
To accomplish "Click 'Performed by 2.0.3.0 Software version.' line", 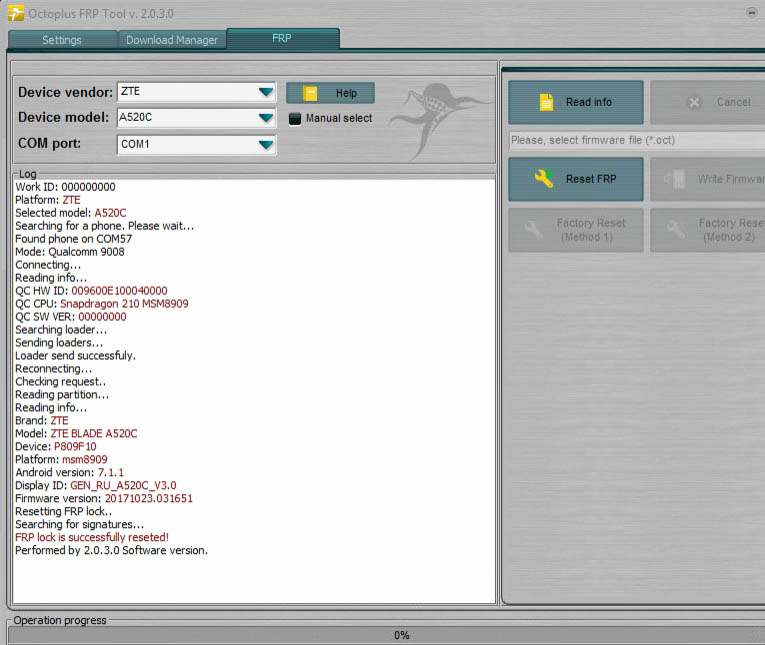I will 111,550.
